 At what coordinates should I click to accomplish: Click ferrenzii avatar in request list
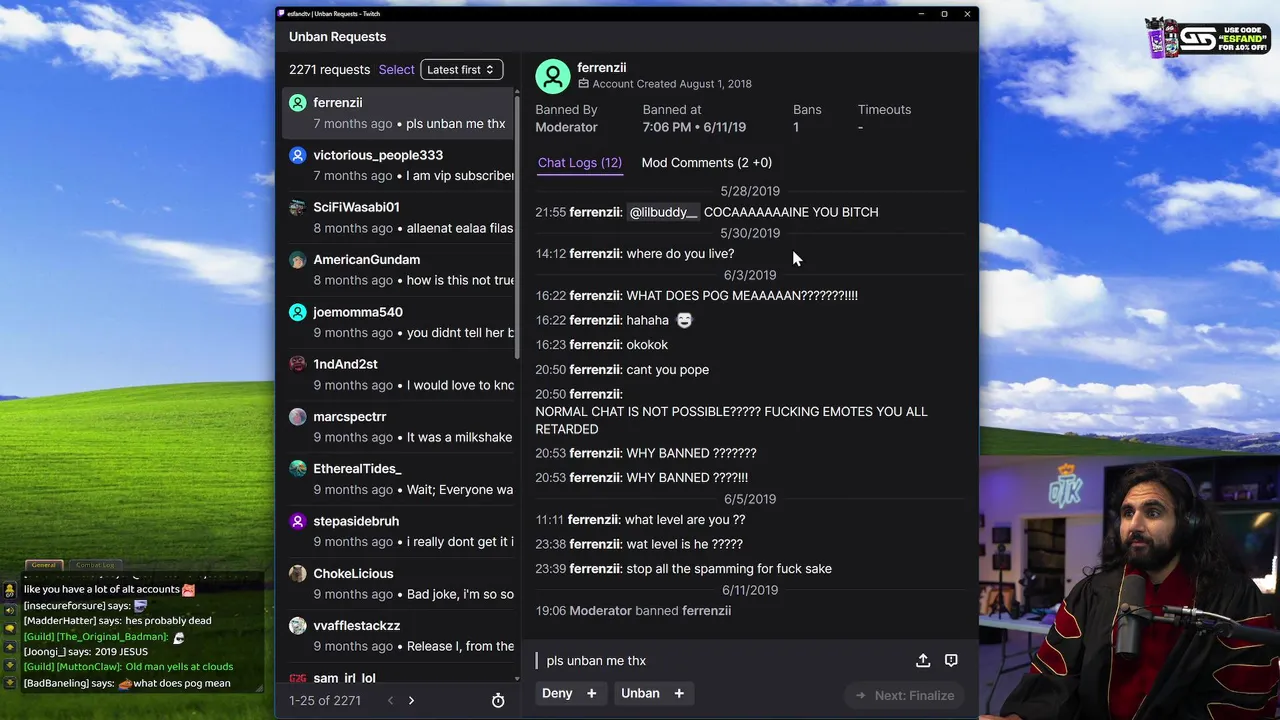tap(297, 103)
